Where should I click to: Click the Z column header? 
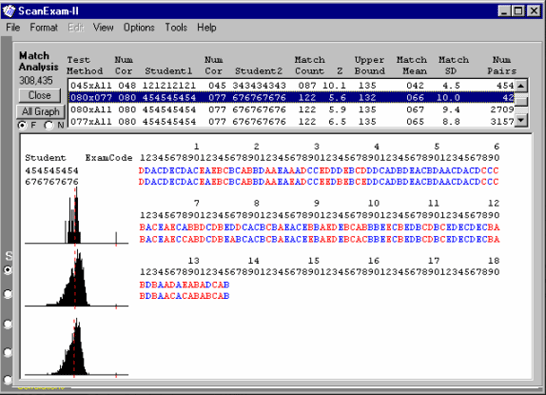click(x=340, y=71)
